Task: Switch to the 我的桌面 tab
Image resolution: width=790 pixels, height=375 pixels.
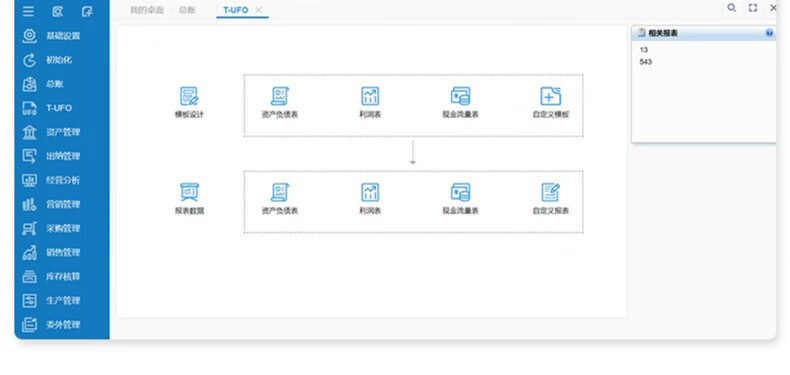Action: 147,10
